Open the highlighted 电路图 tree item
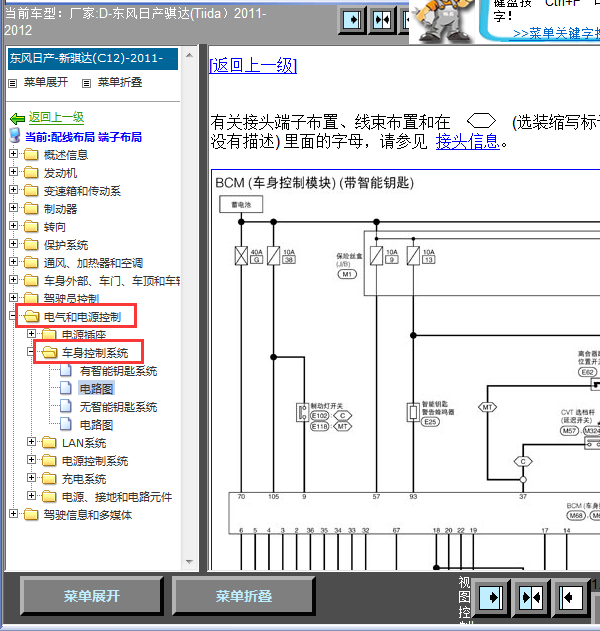Viewport: 600px width, 631px height. tap(96, 389)
